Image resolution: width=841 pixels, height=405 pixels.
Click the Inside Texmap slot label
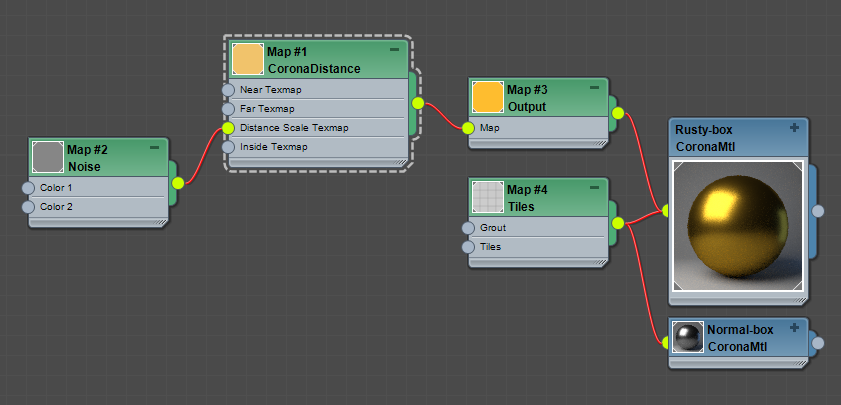274,146
